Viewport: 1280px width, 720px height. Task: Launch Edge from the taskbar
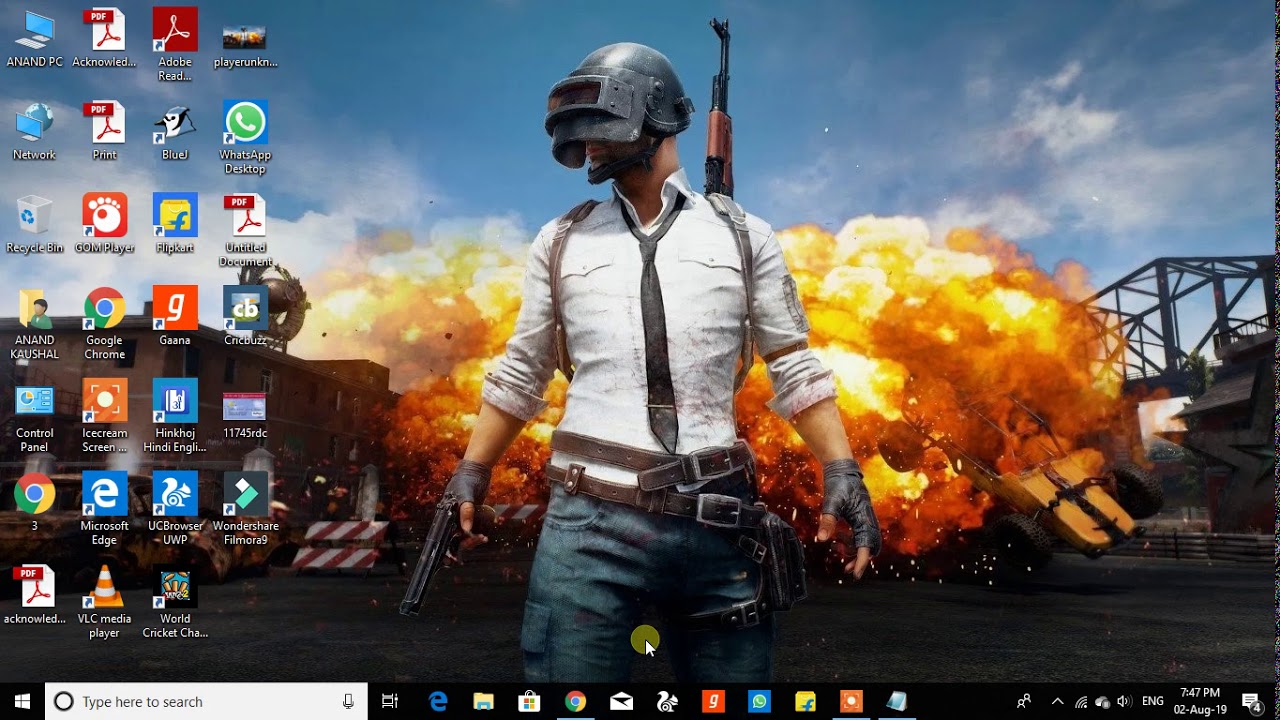pos(438,702)
